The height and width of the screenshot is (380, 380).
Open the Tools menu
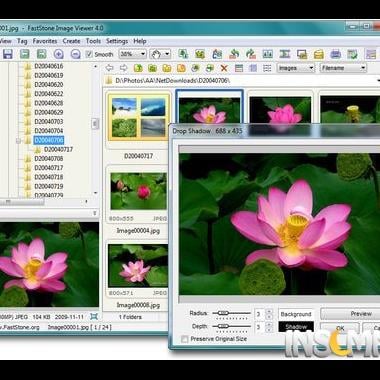tap(93, 41)
